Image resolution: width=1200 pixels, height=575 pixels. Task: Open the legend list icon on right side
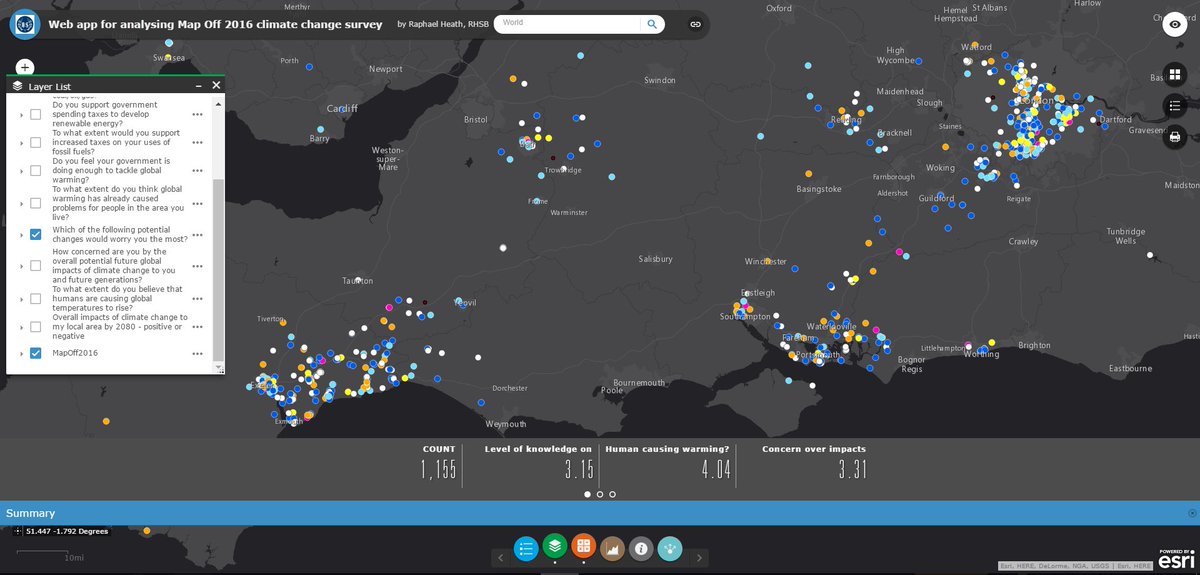[1174, 106]
